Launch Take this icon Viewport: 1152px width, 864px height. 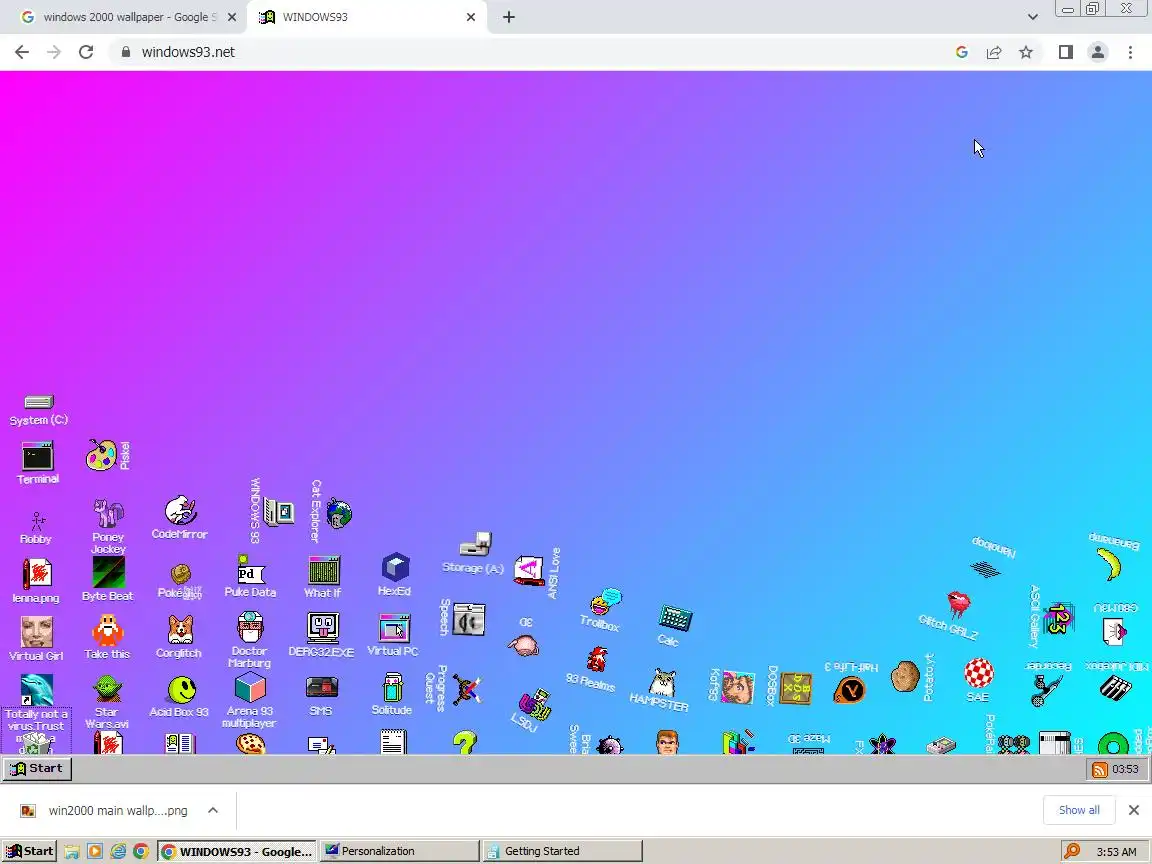tap(107, 630)
